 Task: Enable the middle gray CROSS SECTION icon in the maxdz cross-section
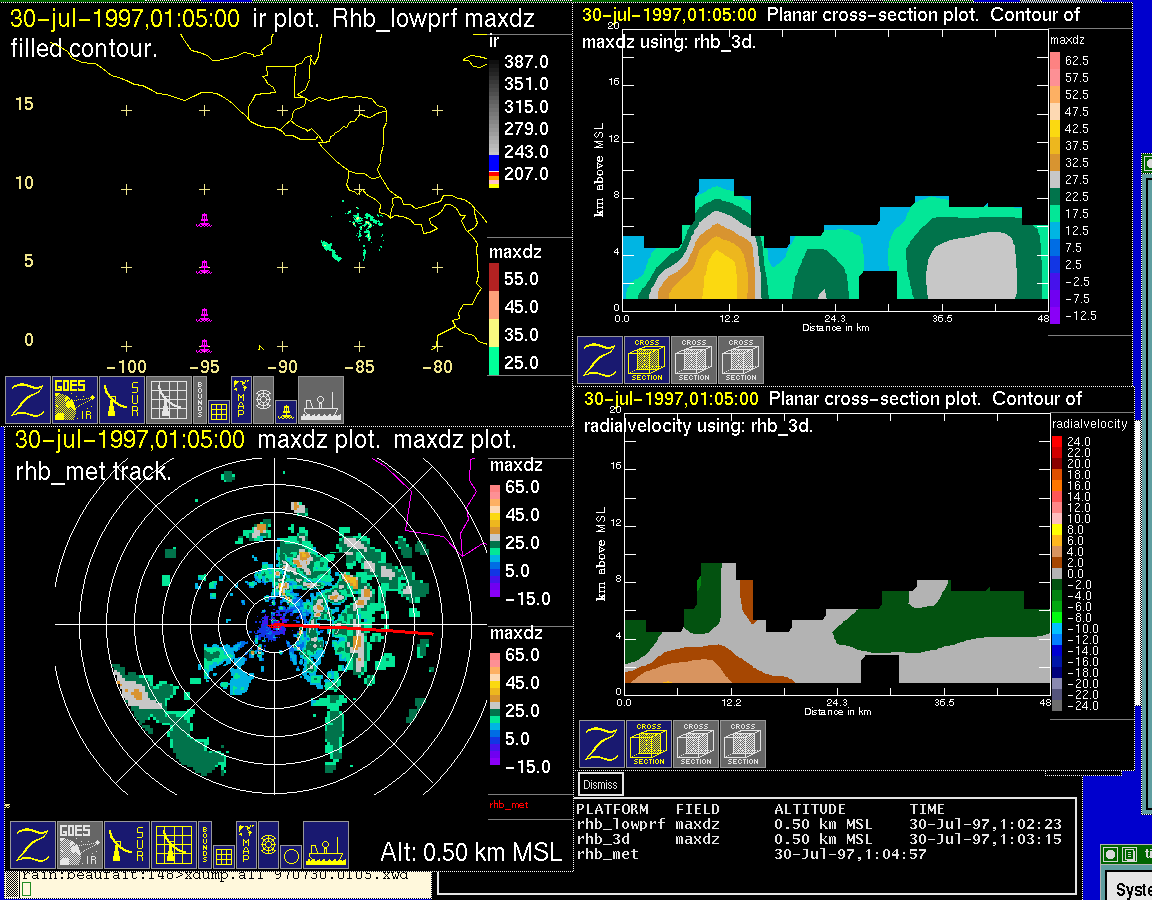(694, 360)
